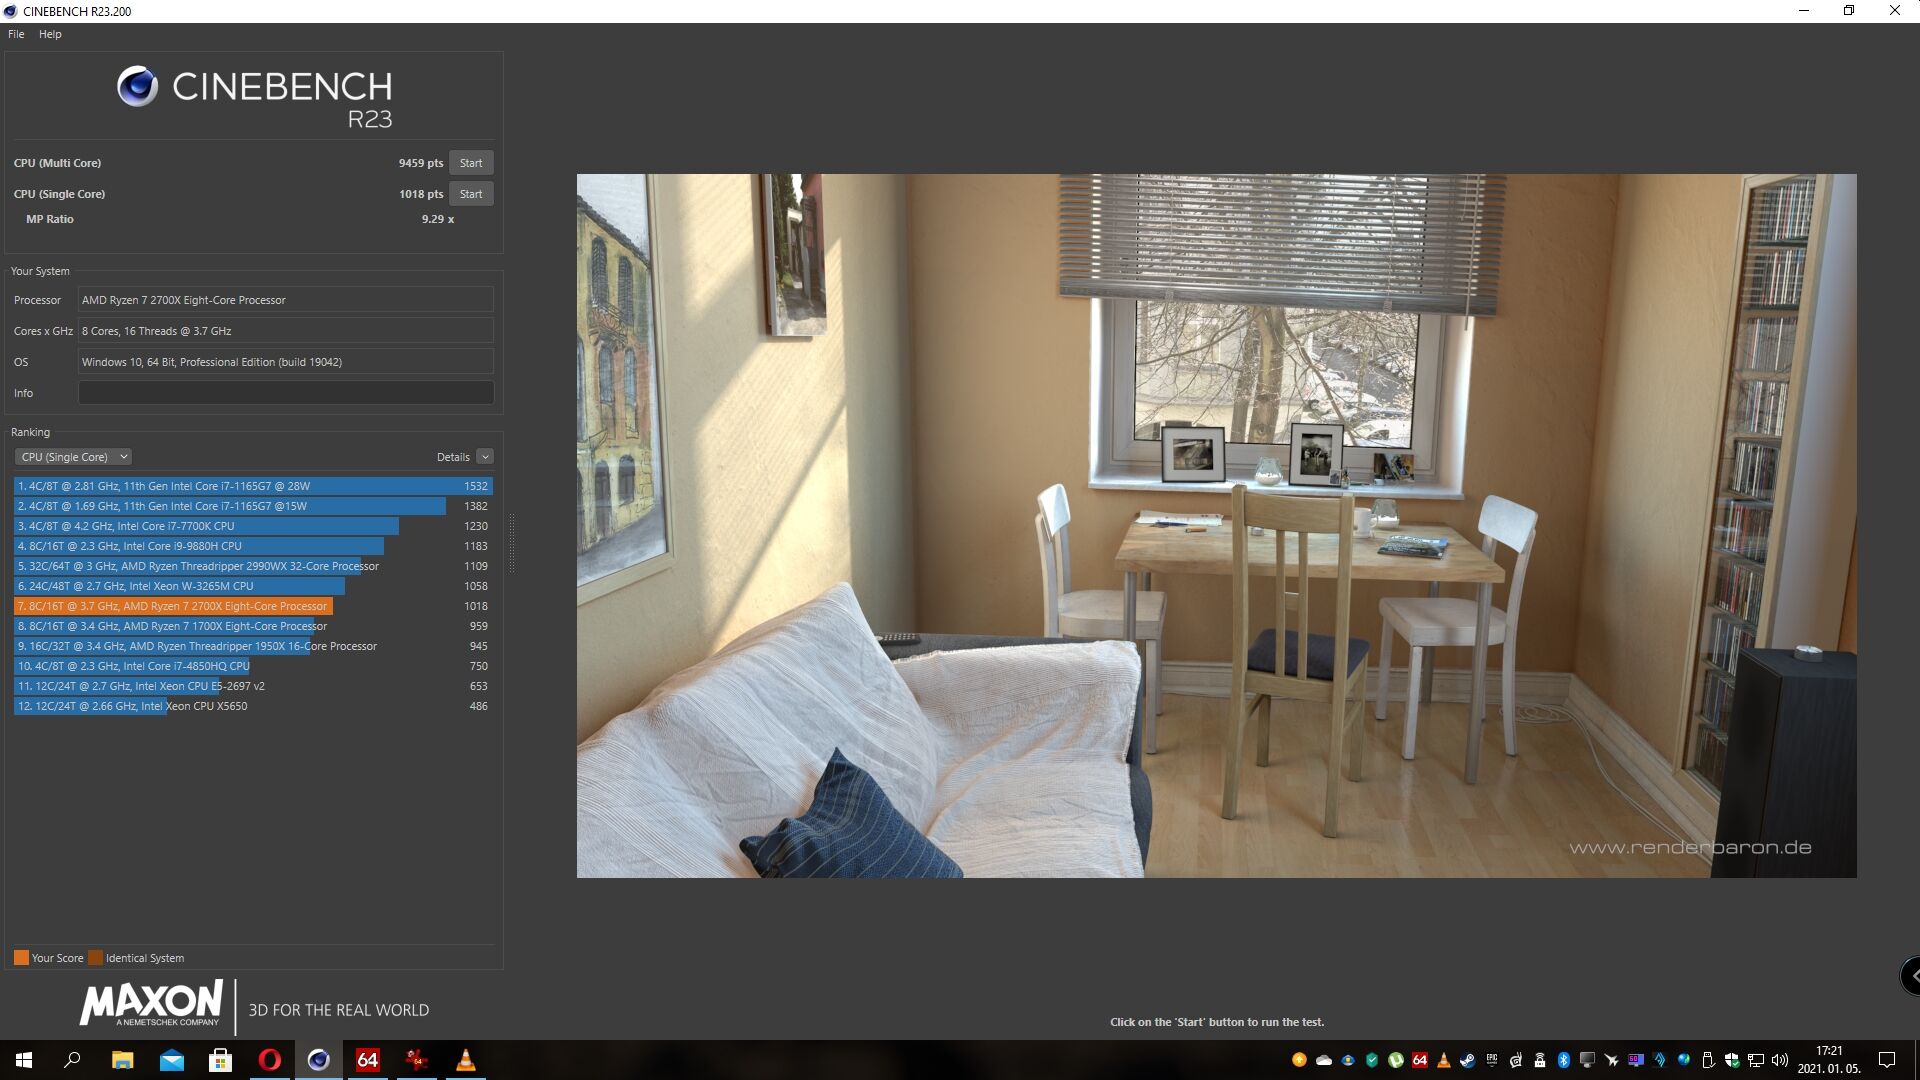Click the Processor field showing Ryzen 7 2700X
Viewport: 1920px width, 1080px height.
click(286, 300)
